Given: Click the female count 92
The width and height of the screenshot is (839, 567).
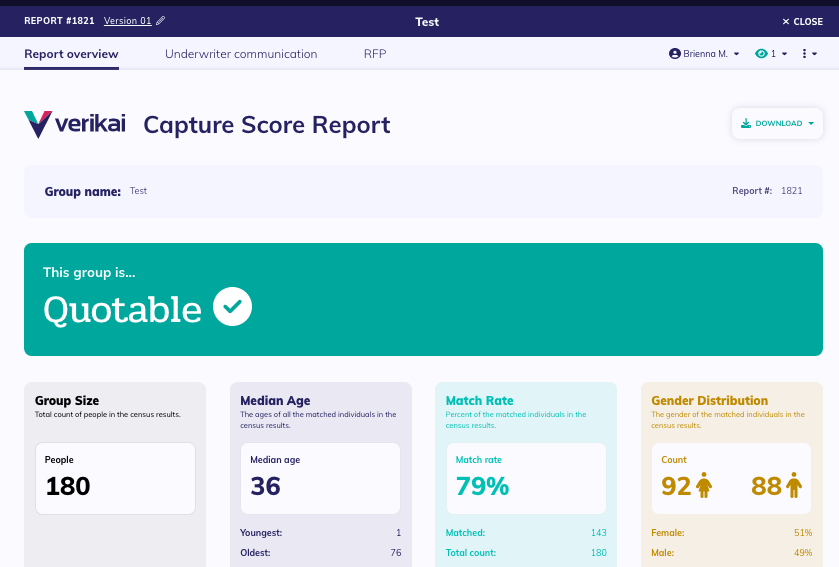Looking at the screenshot, I should pos(676,486).
